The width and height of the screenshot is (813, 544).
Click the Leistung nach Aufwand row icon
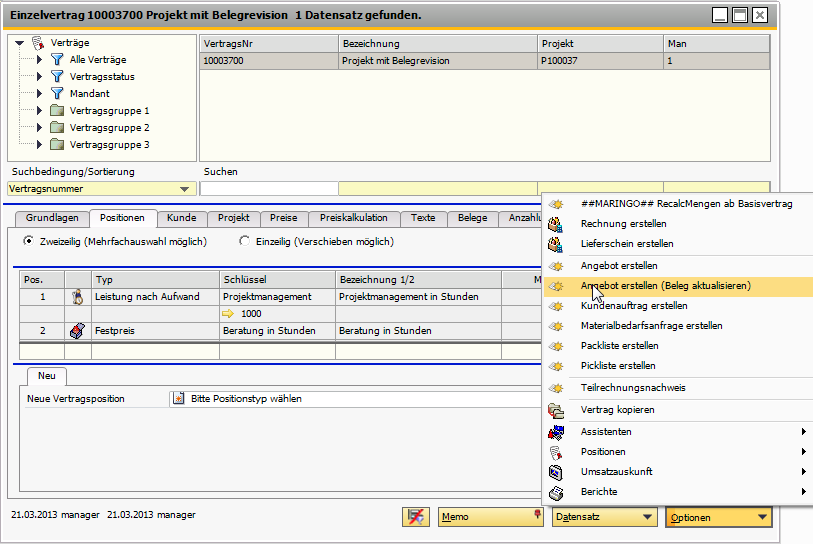point(76,297)
